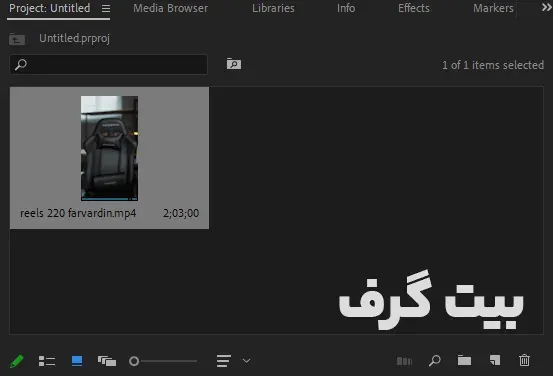The width and height of the screenshot is (553, 376).
Task: Switch to the Media Browser tab
Action: [x=170, y=8]
